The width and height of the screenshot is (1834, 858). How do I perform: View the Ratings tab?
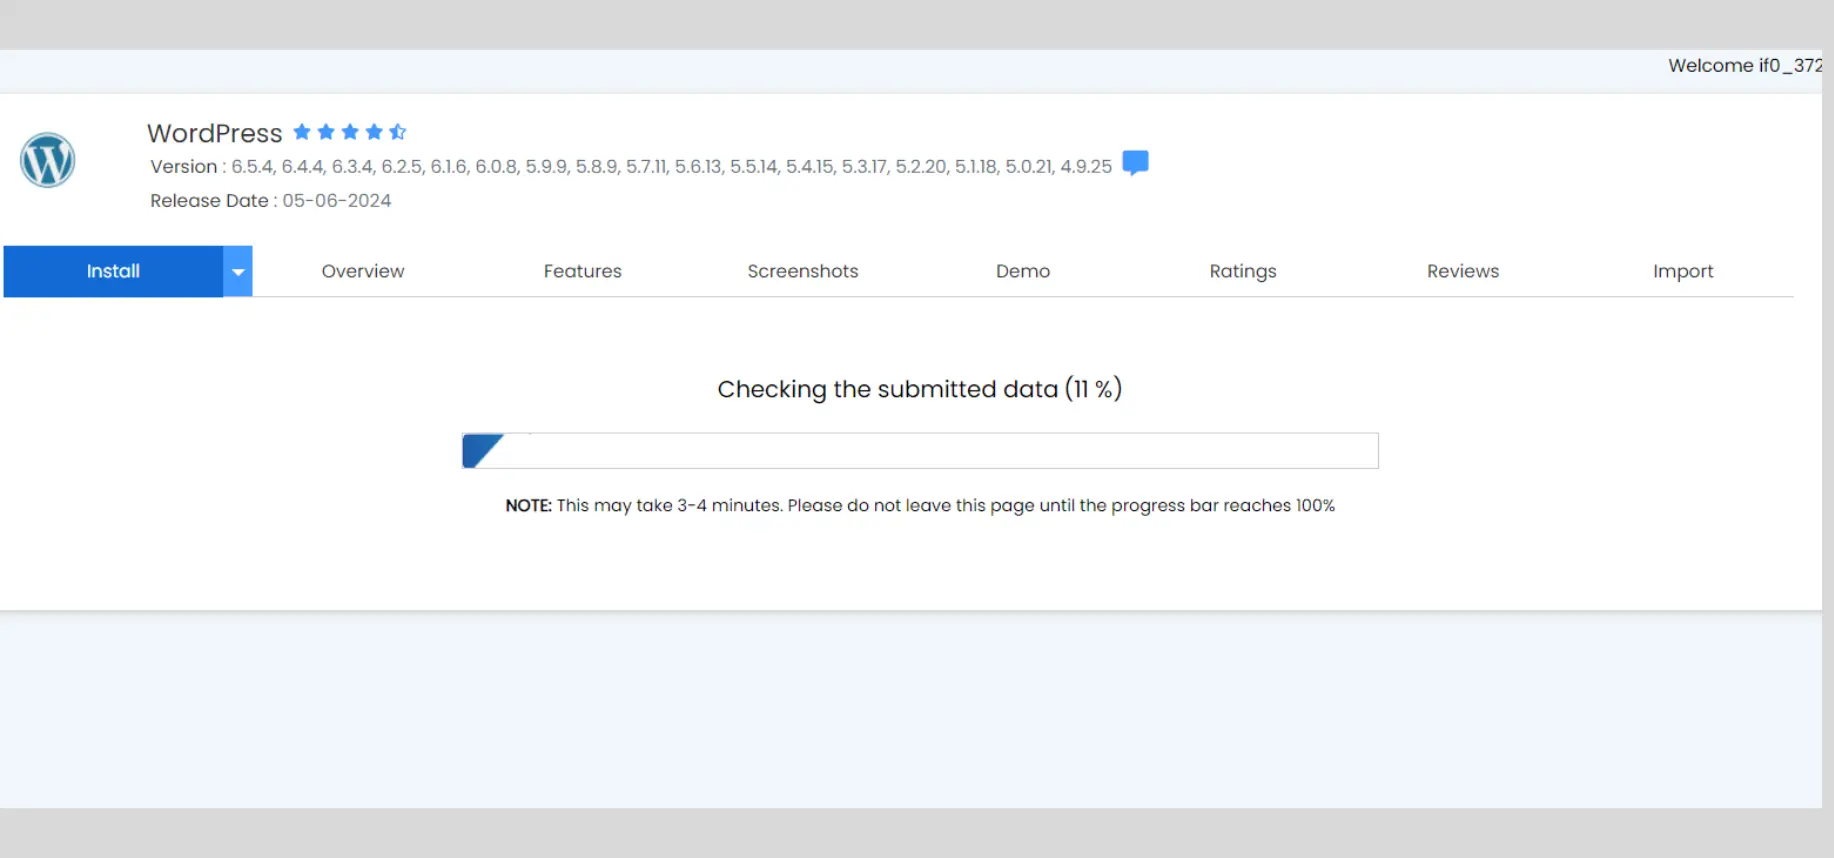(1243, 271)
